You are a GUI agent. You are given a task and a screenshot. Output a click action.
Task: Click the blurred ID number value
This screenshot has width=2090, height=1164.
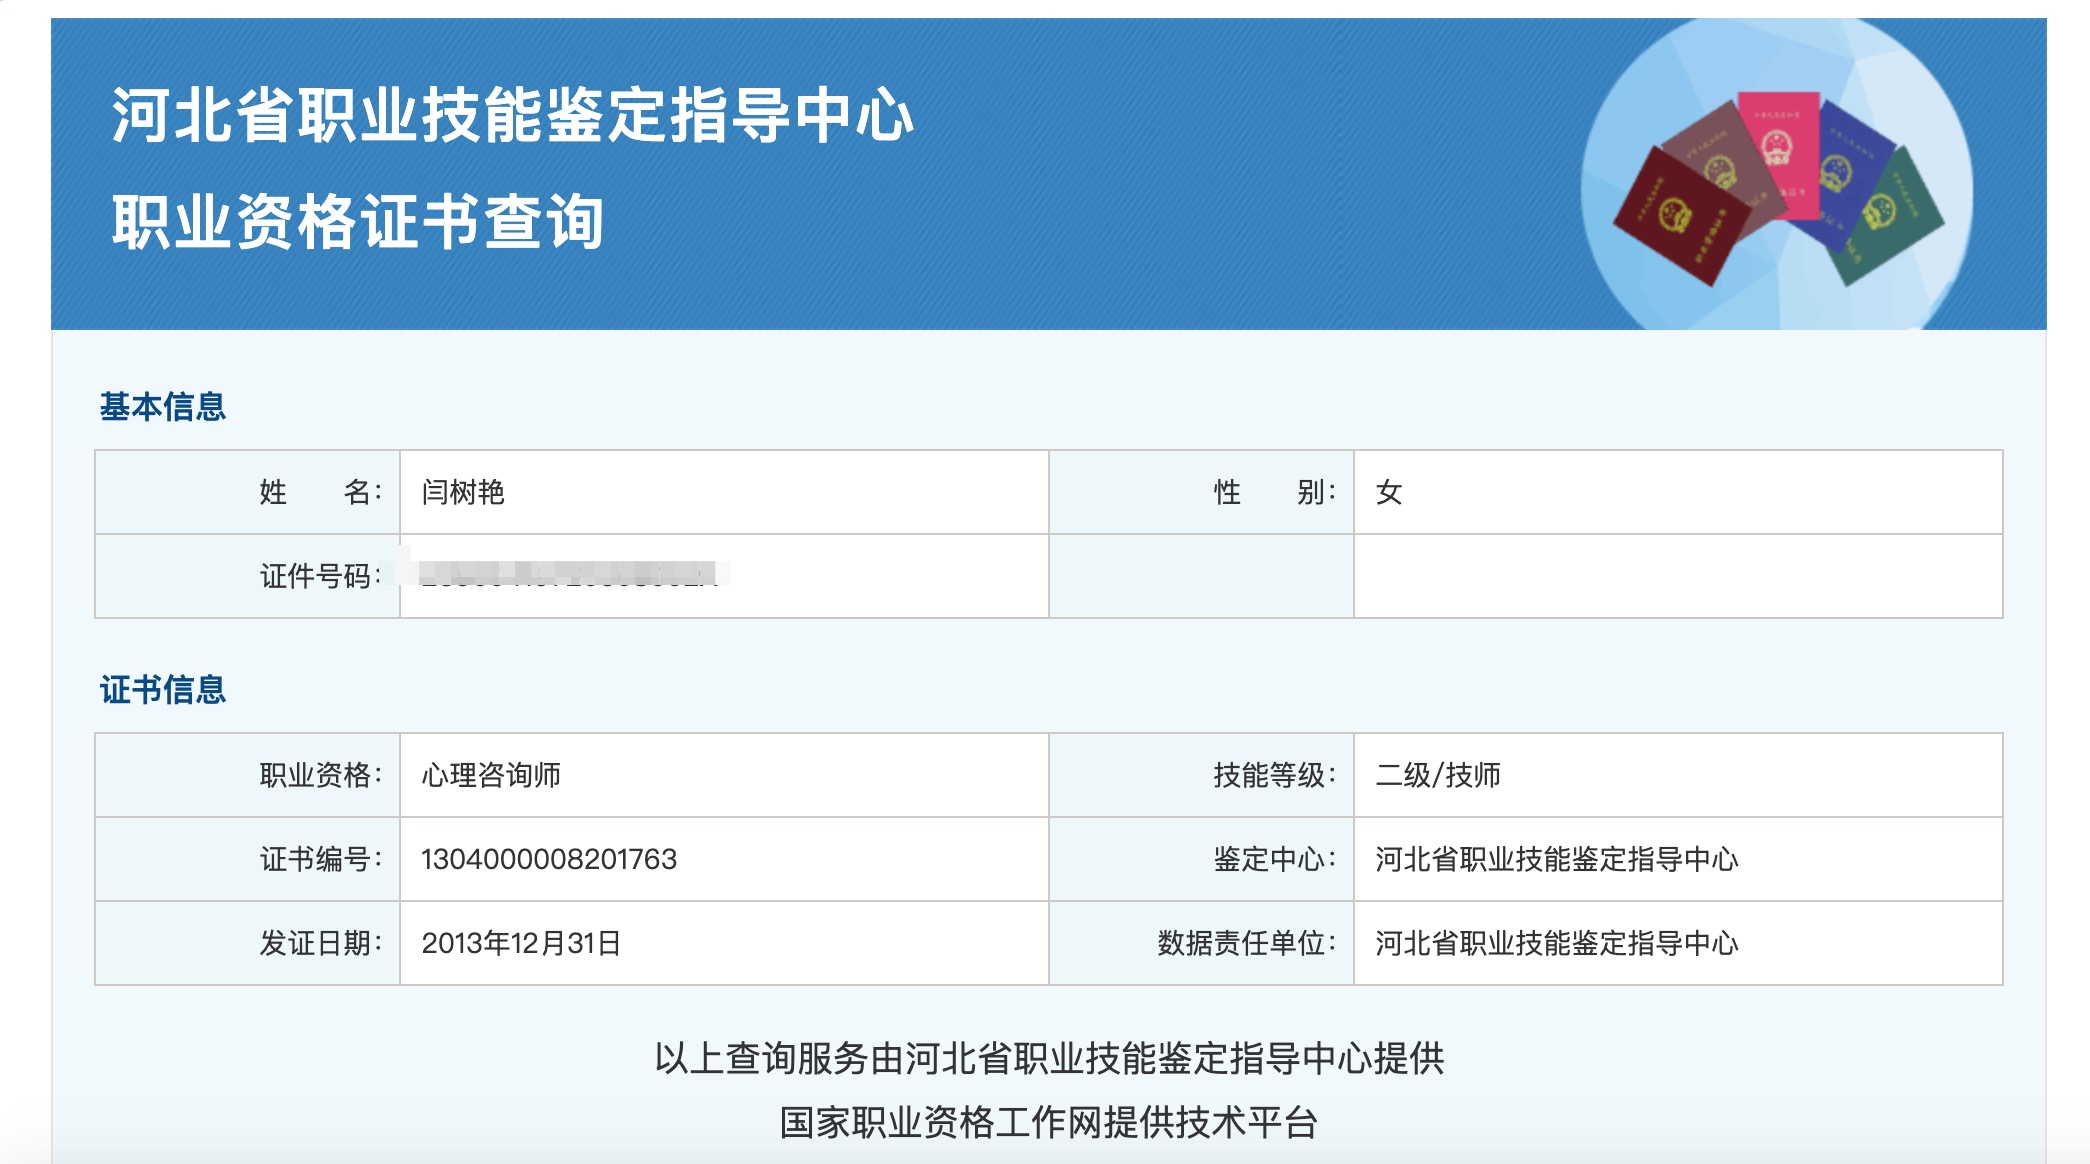[x=569, y=574]
